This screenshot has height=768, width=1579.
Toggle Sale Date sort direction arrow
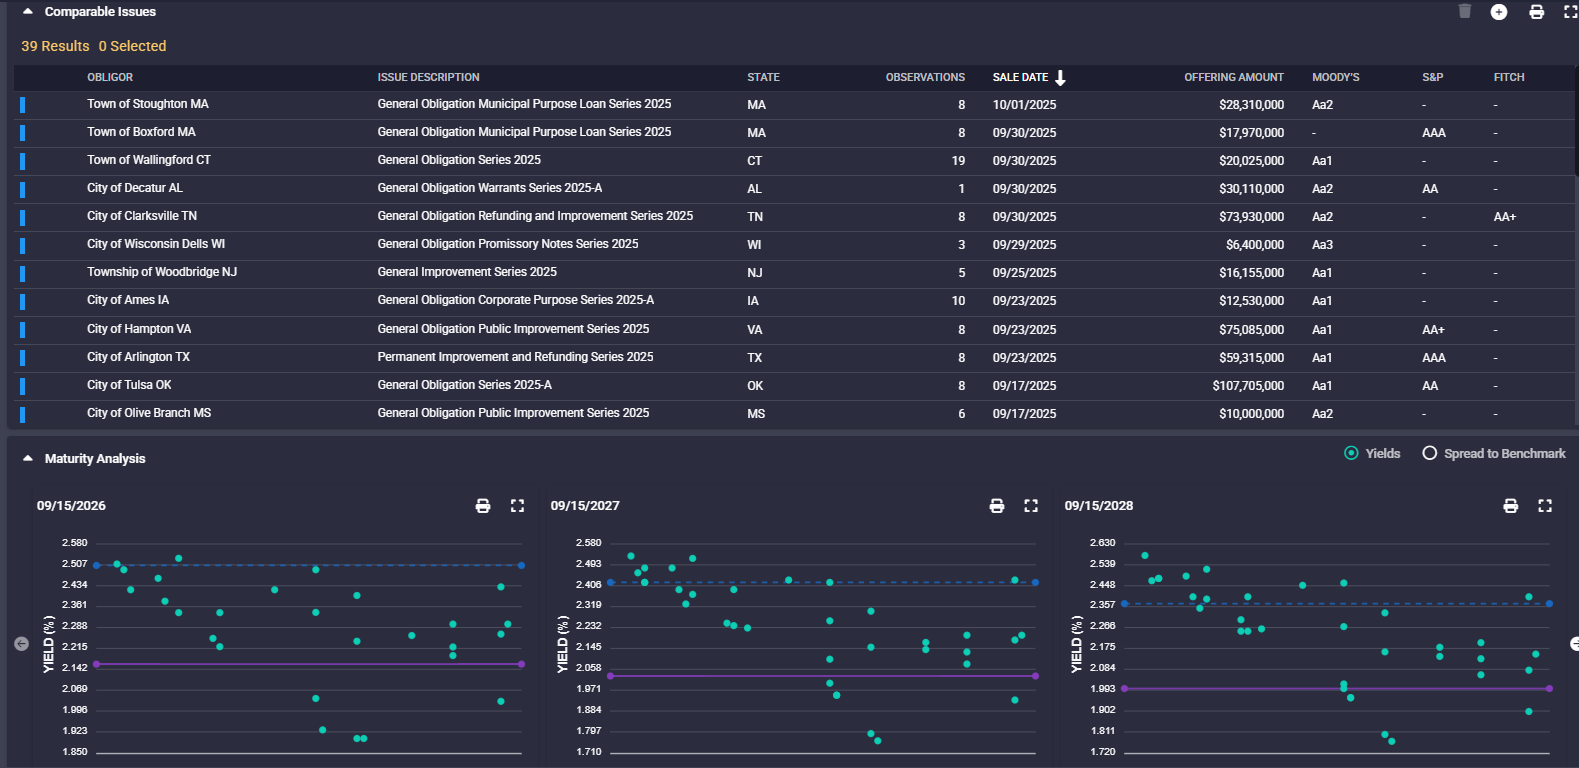pos(1061,78)
